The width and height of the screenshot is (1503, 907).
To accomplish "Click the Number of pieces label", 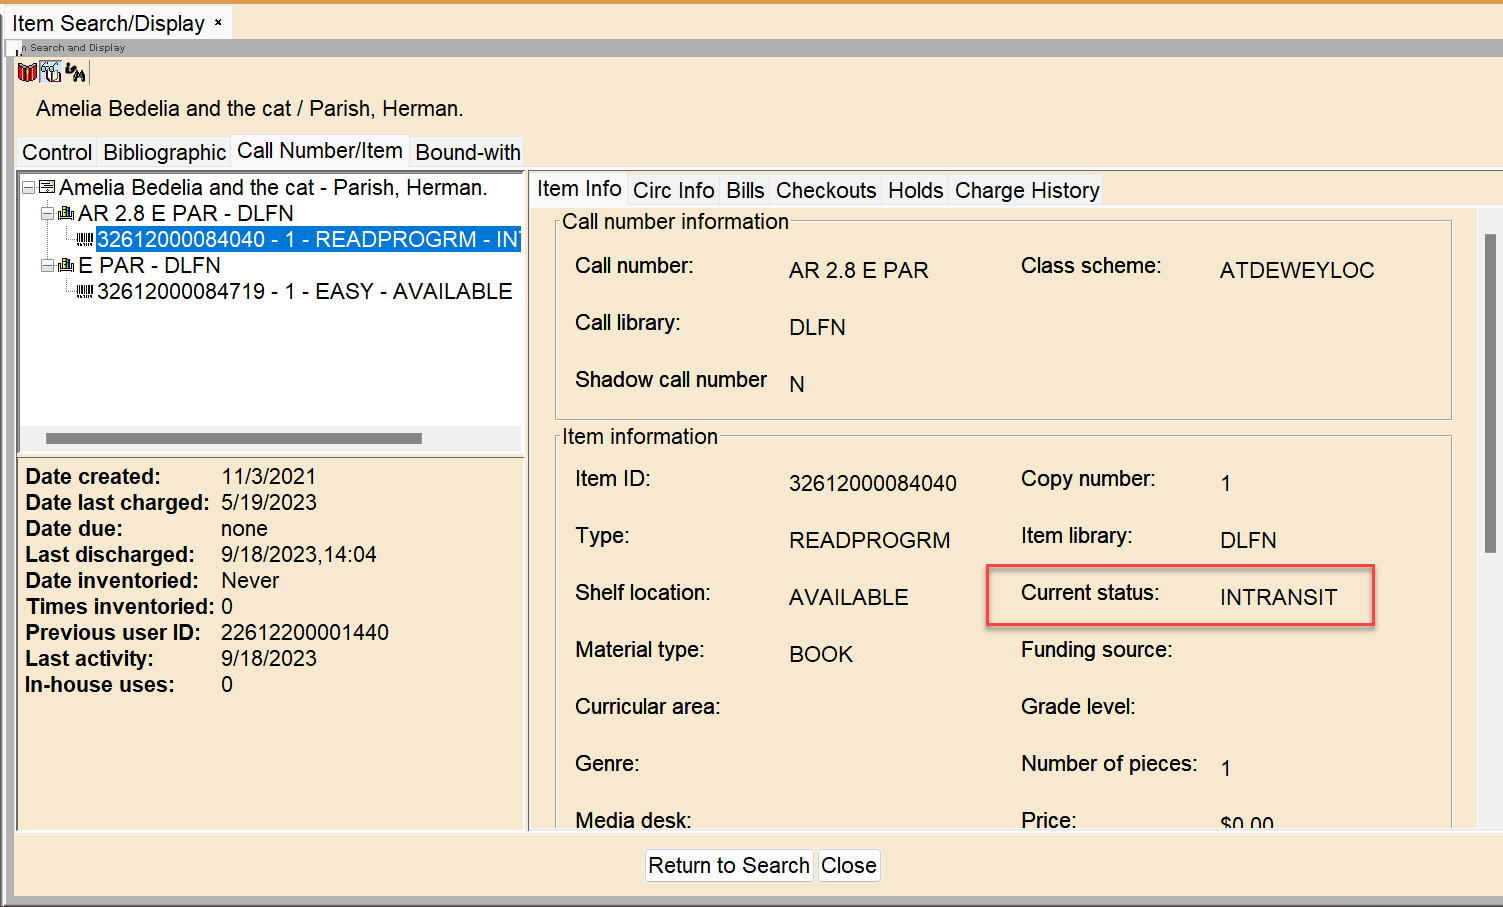I will click(1109, 764).
